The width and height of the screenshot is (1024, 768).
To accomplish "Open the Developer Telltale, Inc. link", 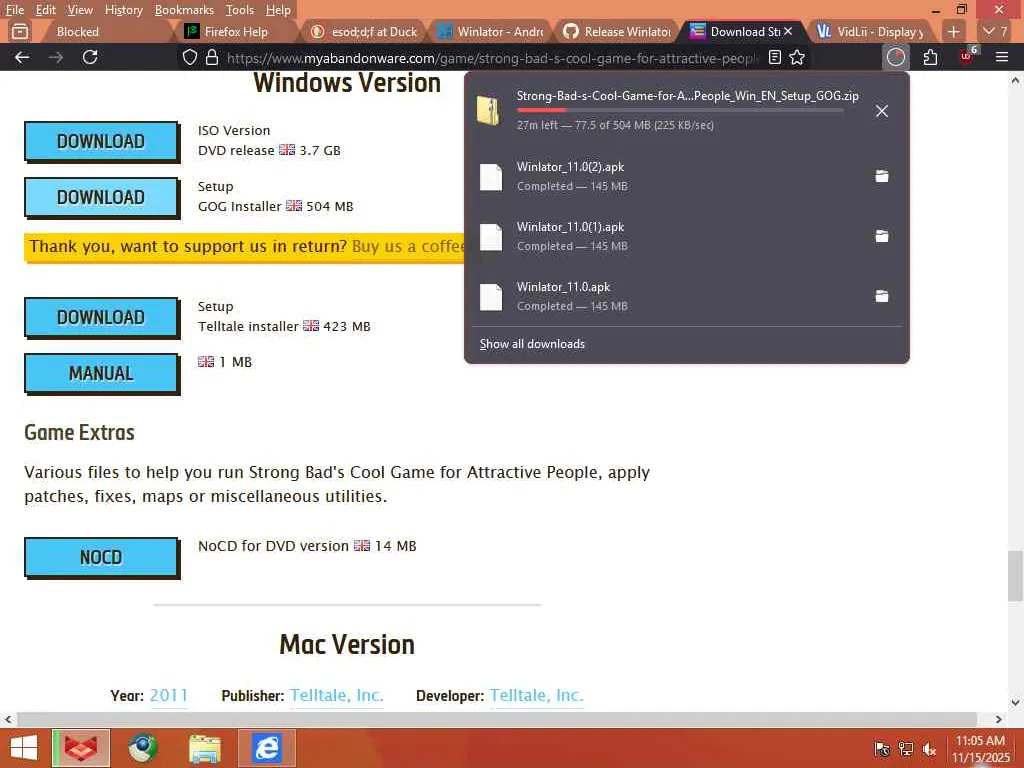I will pos(537,696).
